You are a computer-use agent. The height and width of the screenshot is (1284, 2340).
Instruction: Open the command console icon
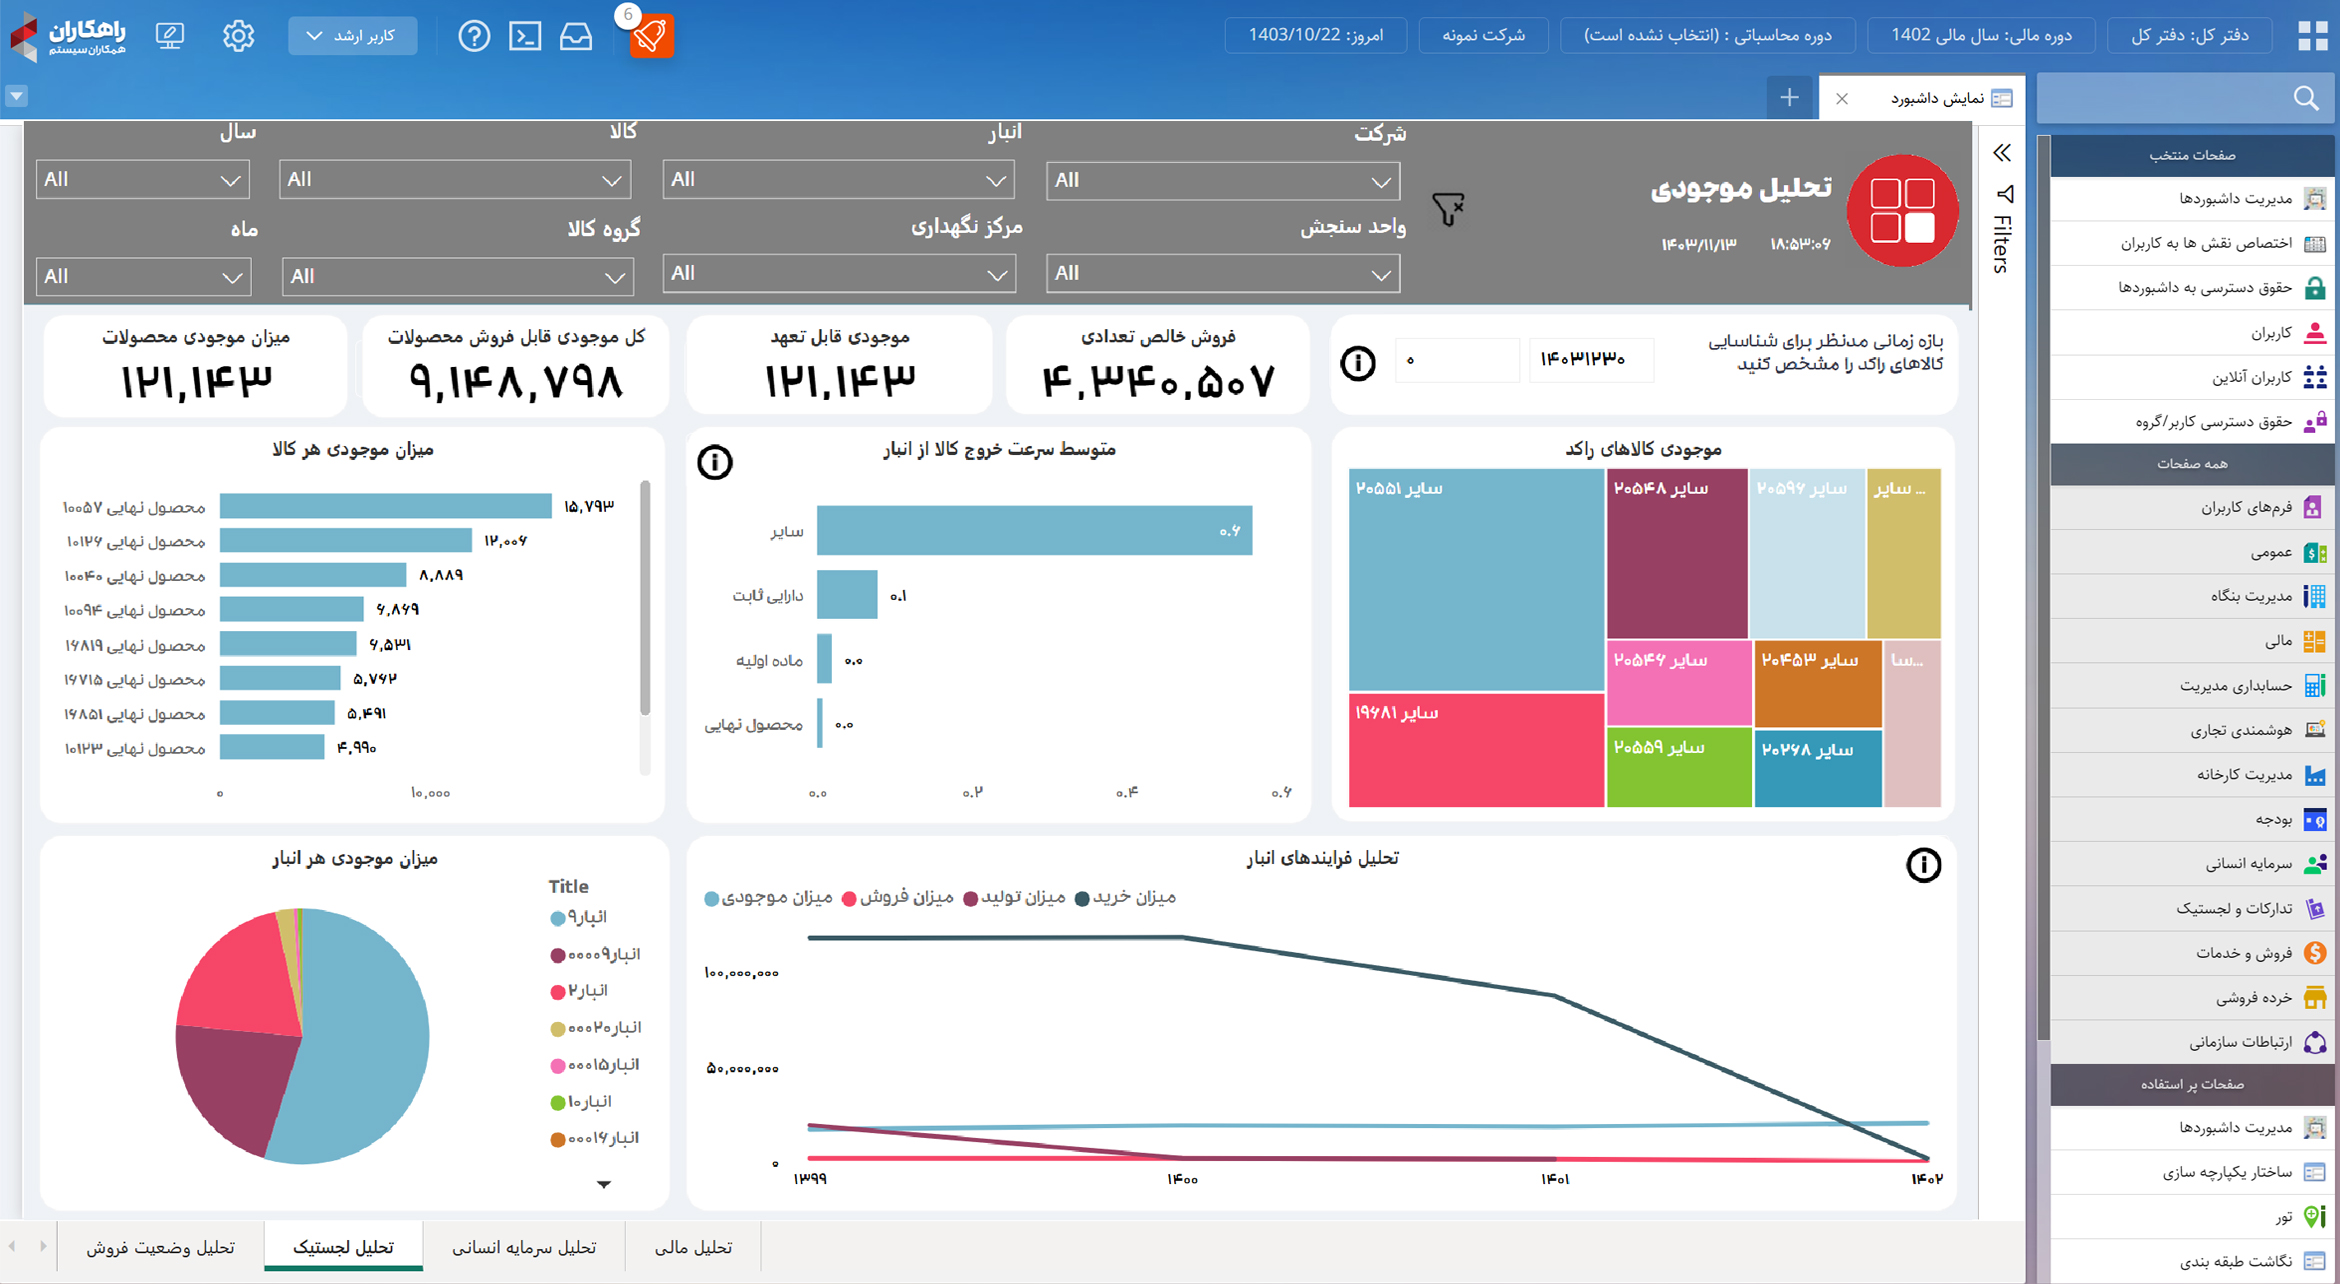pos(525,36)
